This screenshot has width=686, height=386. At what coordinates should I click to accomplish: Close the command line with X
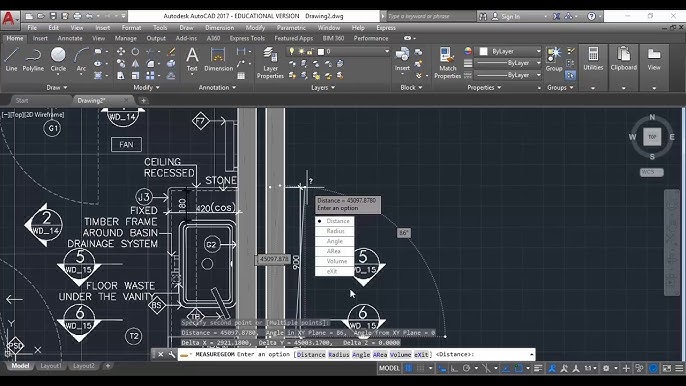tap(161, 354)
